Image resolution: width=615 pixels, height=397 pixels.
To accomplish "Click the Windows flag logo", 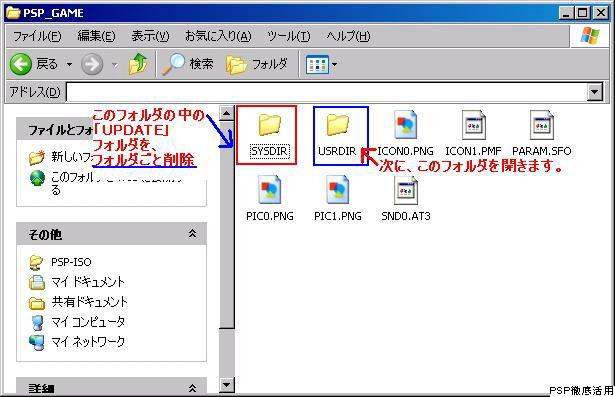I will click(590, 36).
